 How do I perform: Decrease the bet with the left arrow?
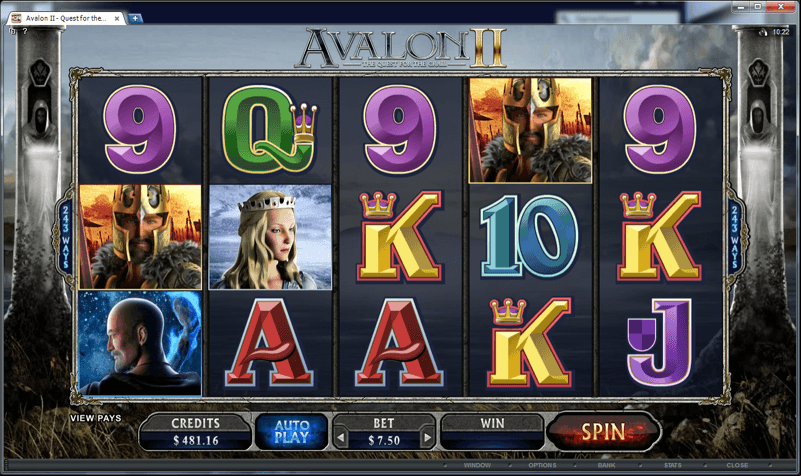(x=341, y=438)
